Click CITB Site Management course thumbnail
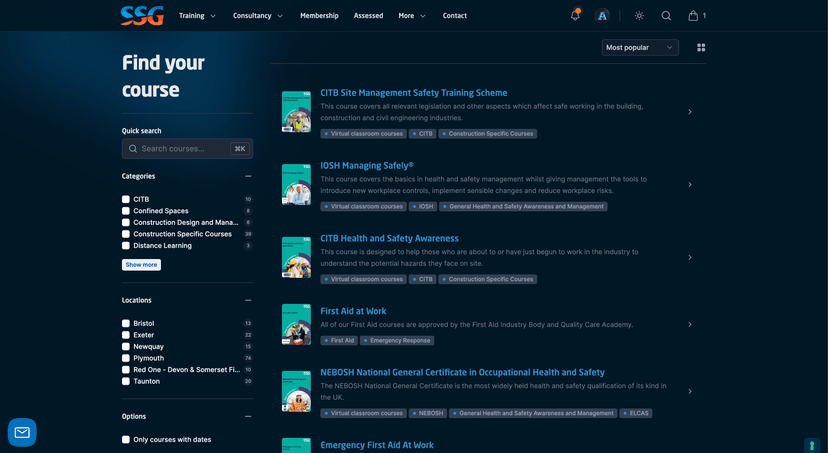The image size is (828, 453). pyautogui.click(x=296, y=112)
